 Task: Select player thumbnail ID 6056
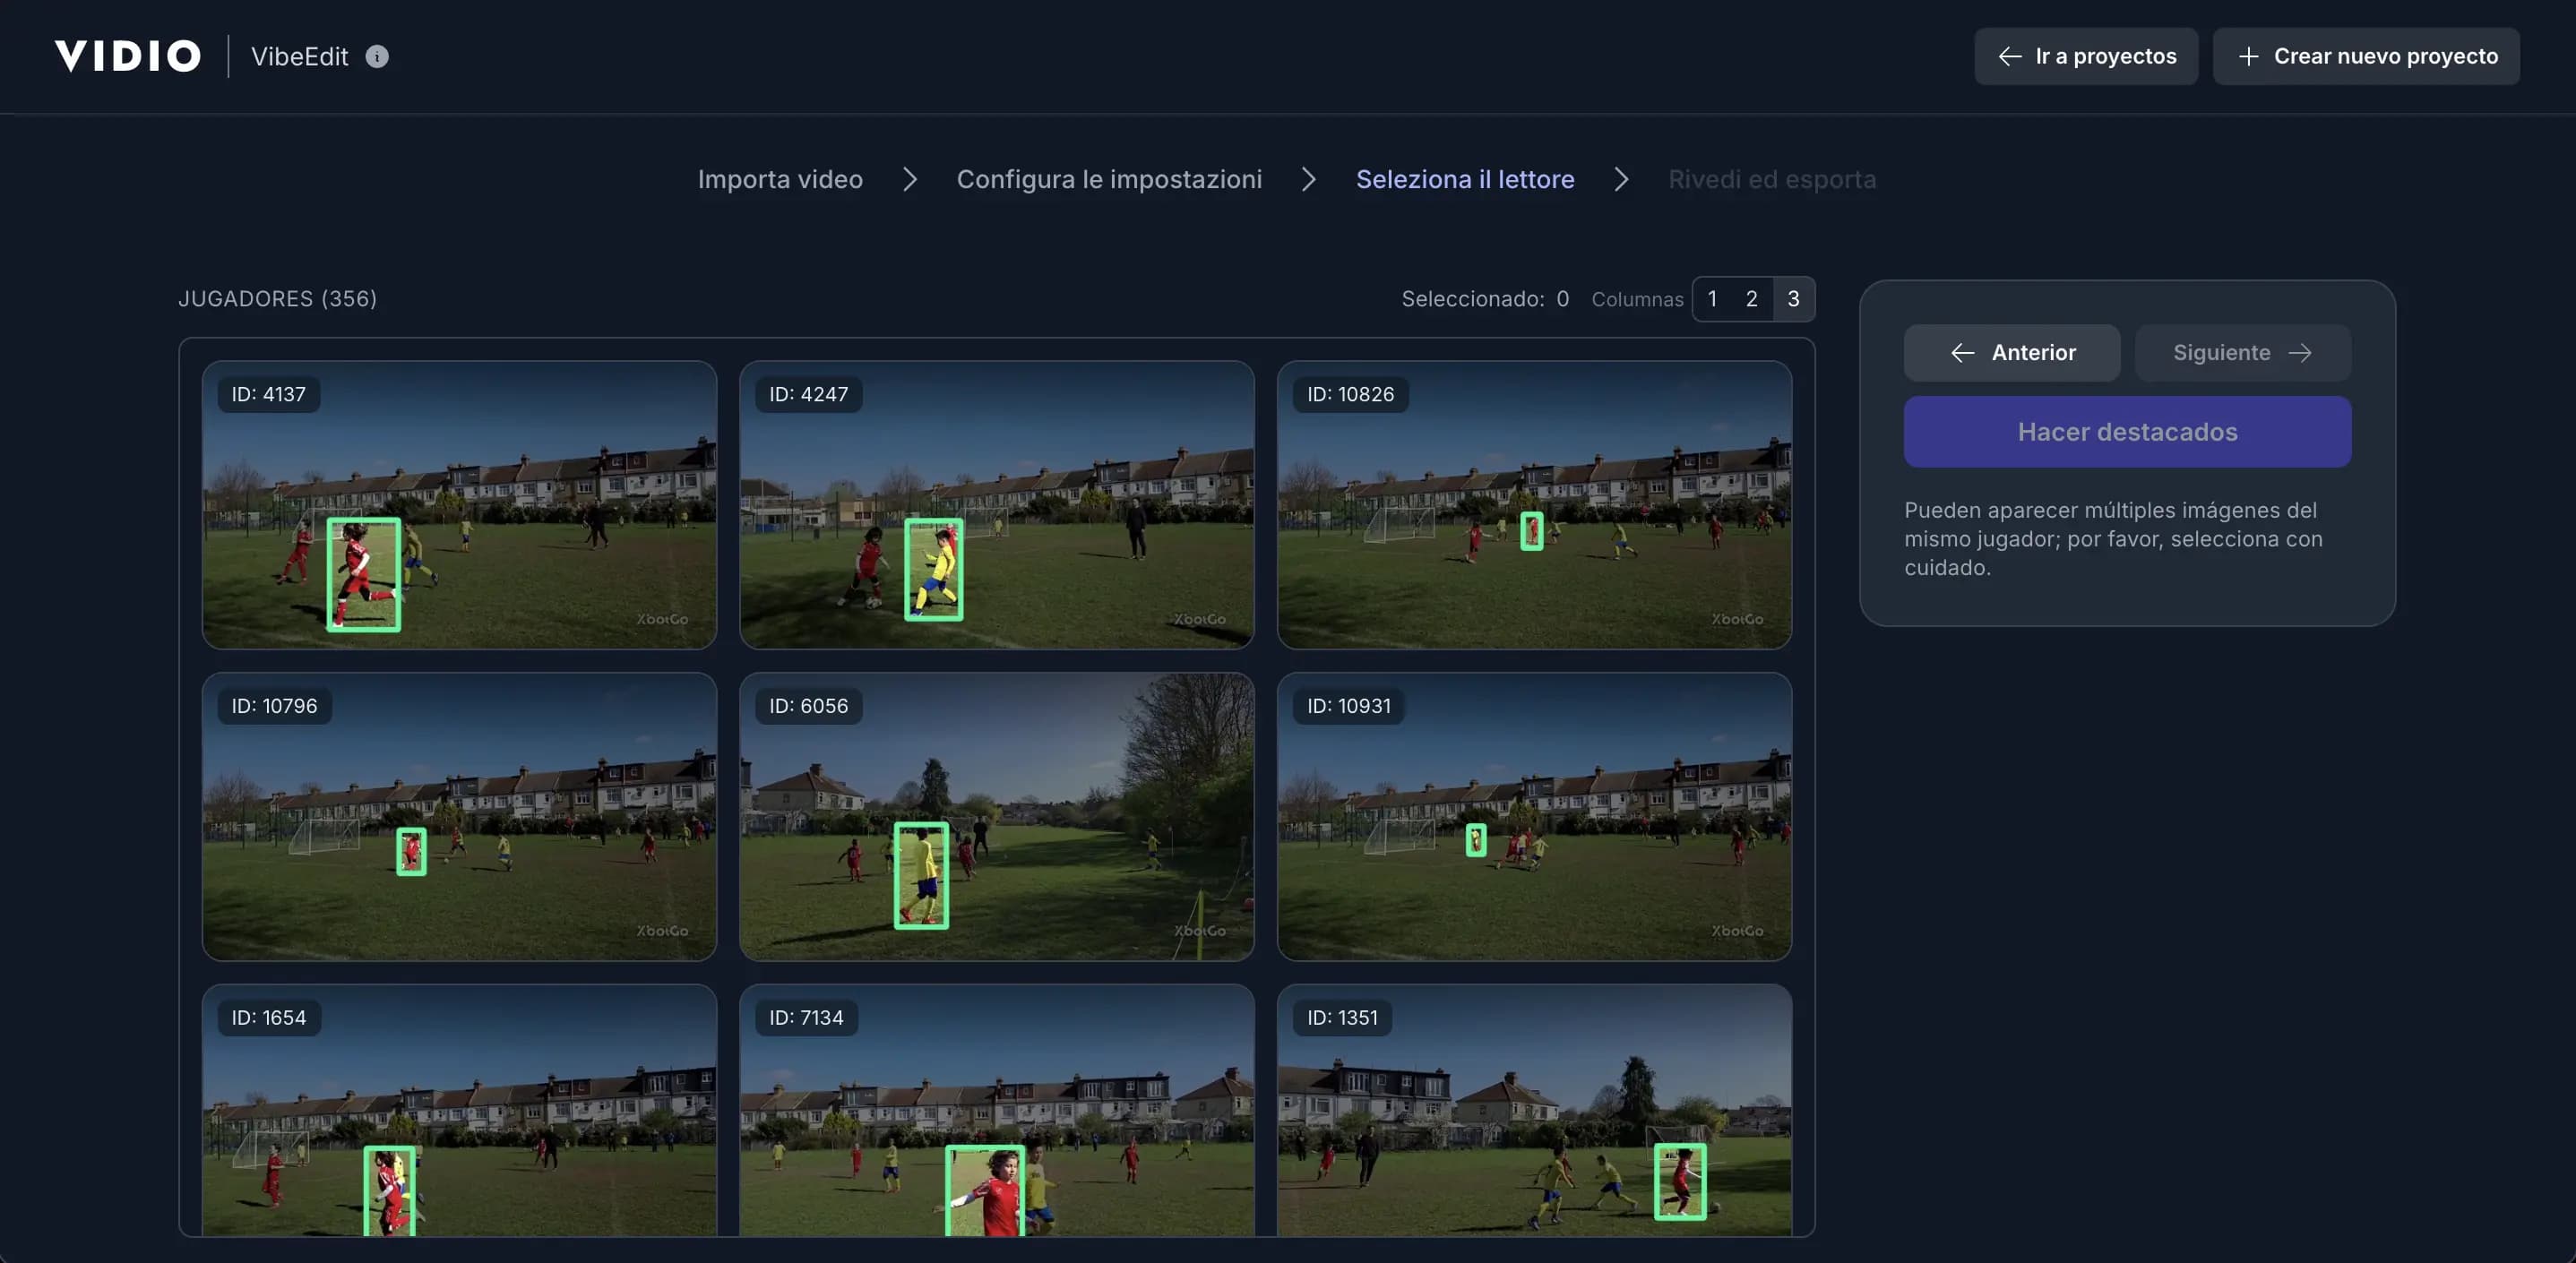996,817
